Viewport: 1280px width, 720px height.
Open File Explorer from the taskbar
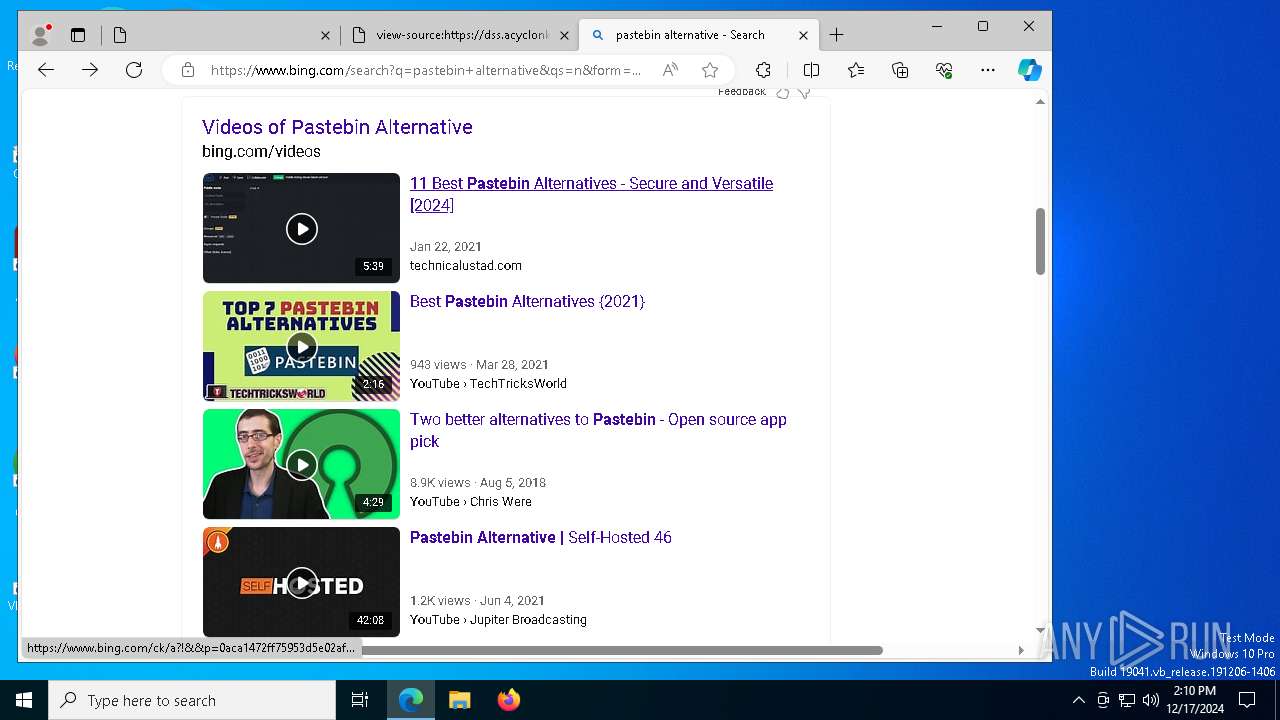tap(459, 700)
